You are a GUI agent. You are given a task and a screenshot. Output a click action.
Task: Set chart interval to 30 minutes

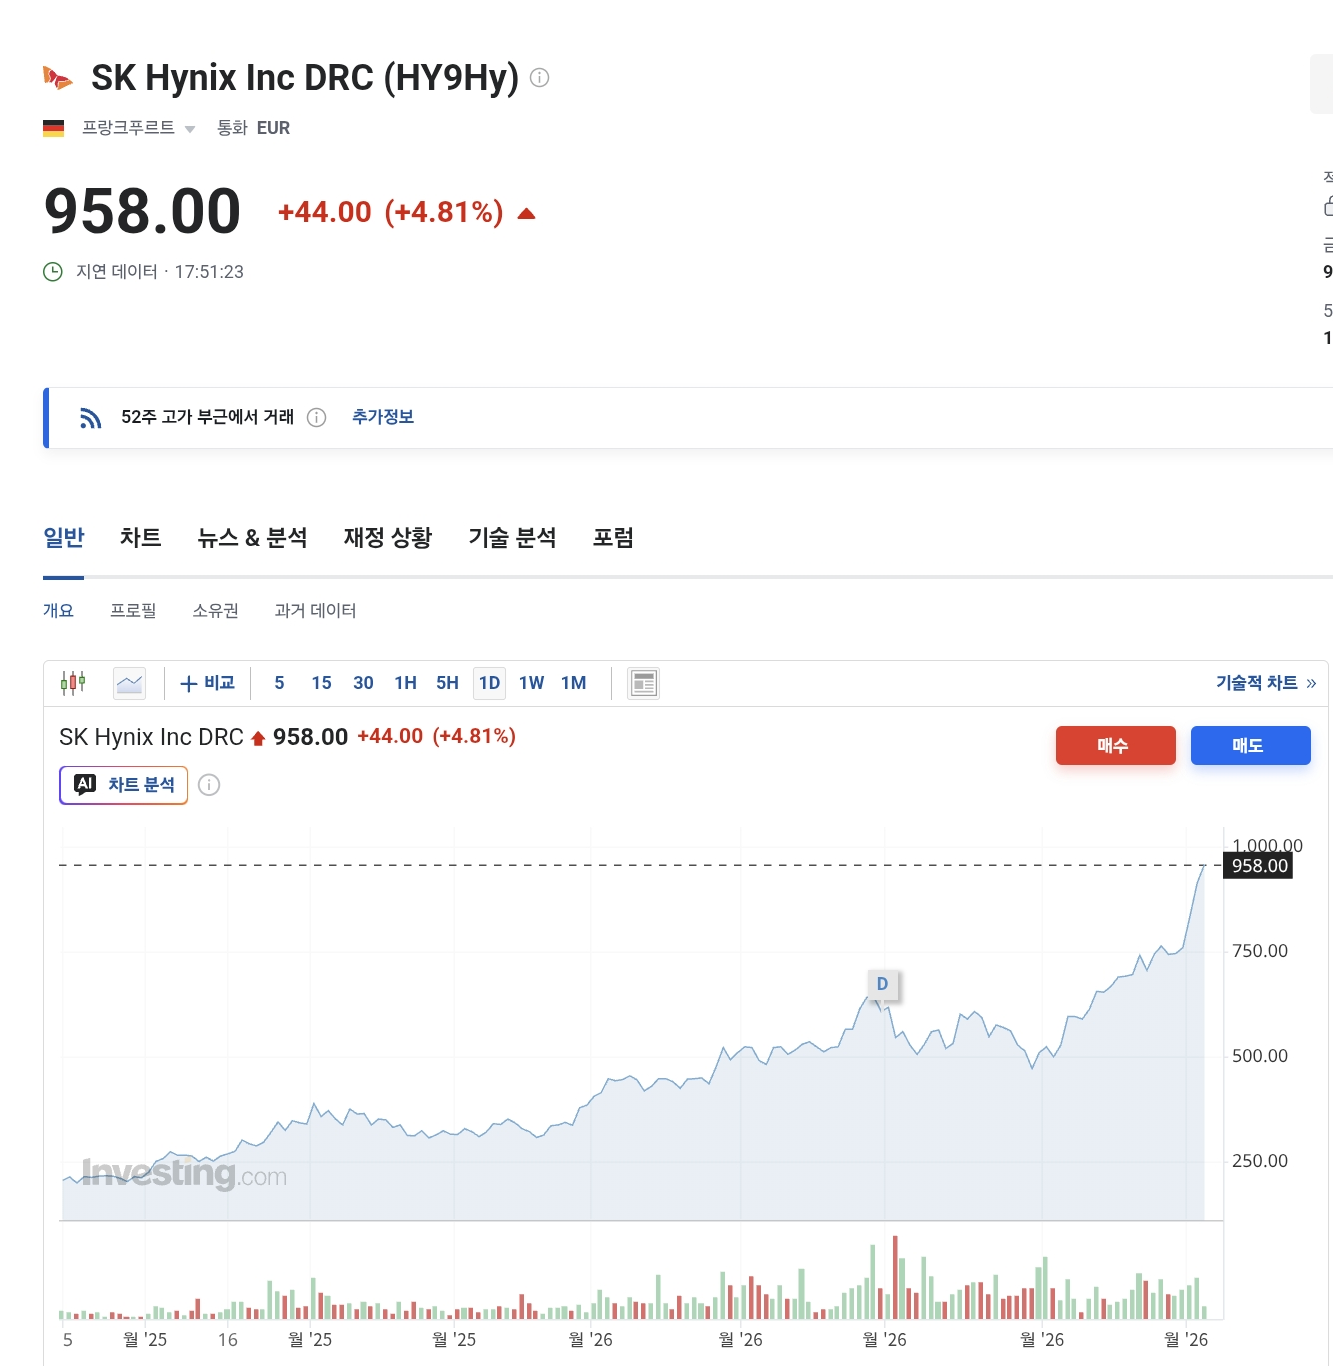pyautogui.click(x=363, y=683)
